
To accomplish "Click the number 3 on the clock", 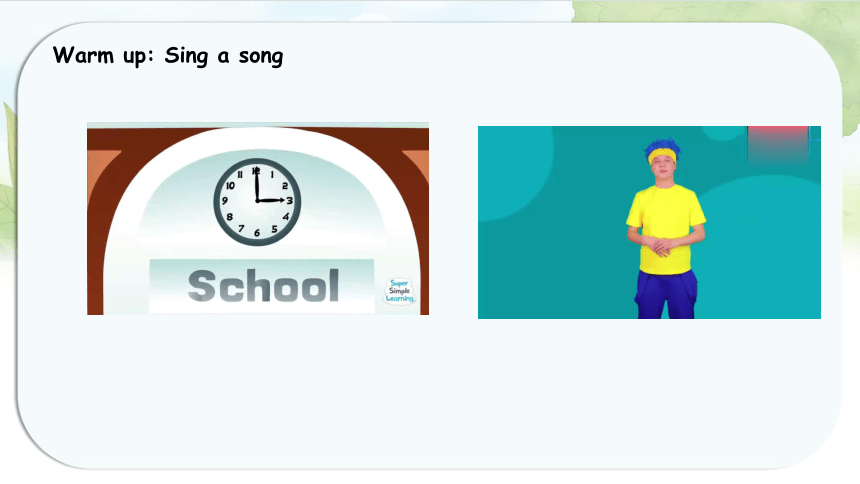I will pyautogui.click(x=290, y=201).
